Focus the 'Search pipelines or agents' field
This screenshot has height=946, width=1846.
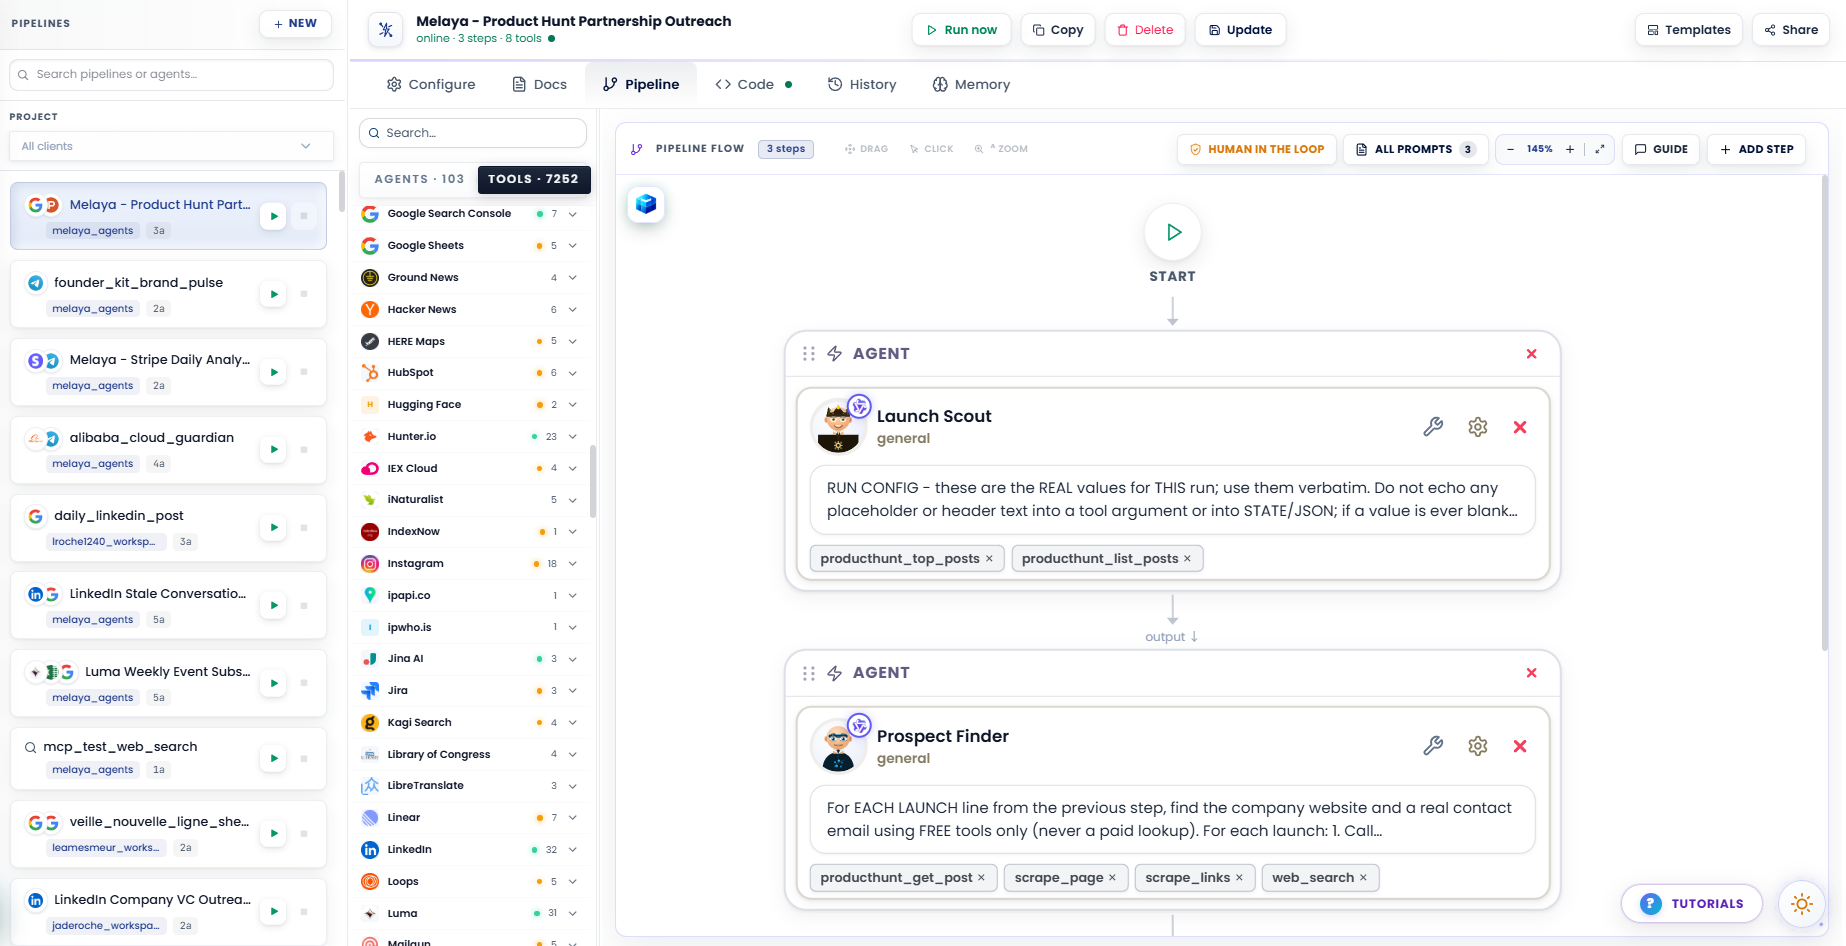[x=172, y=75]
